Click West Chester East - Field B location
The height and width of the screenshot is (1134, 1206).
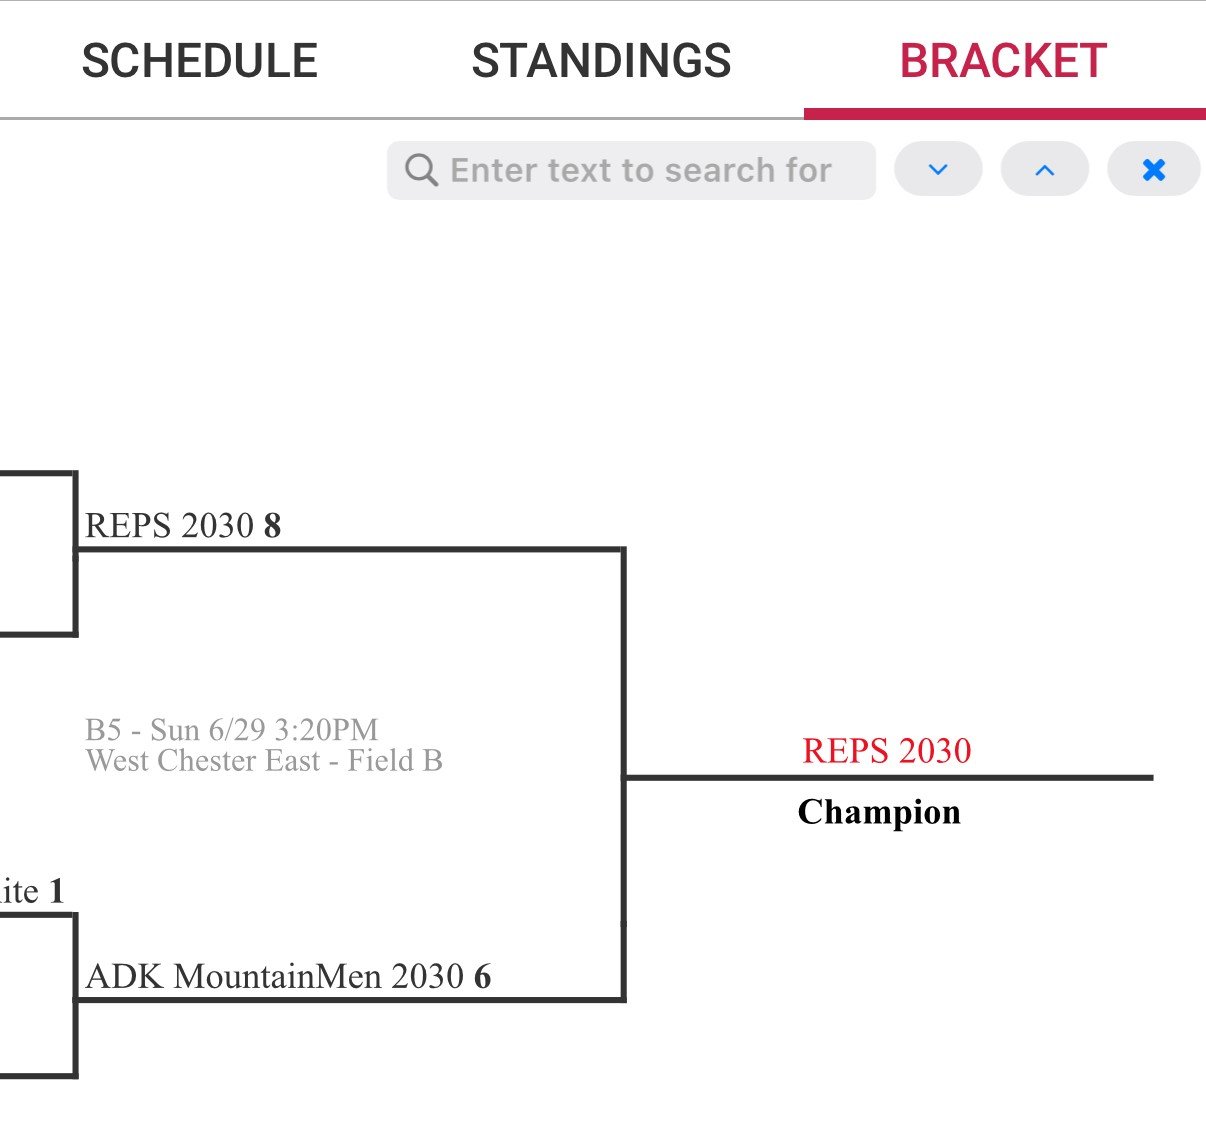point(264,761)
